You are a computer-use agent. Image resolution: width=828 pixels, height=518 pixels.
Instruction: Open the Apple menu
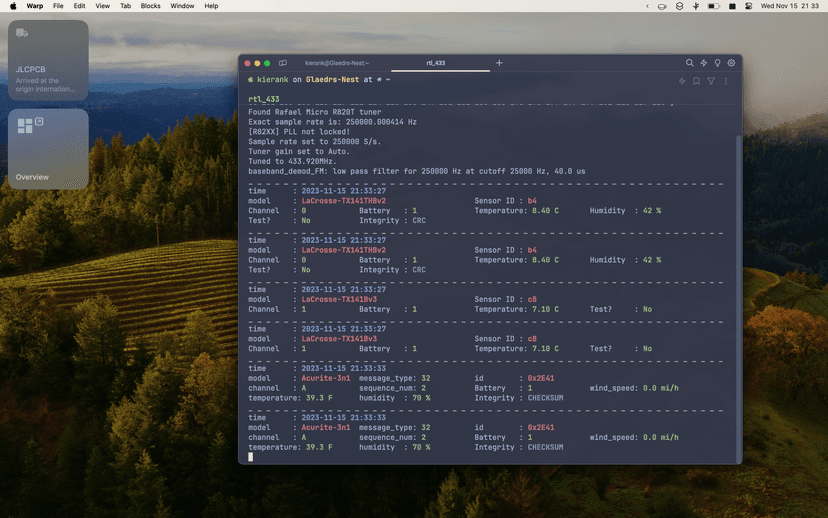coord(13,6)
